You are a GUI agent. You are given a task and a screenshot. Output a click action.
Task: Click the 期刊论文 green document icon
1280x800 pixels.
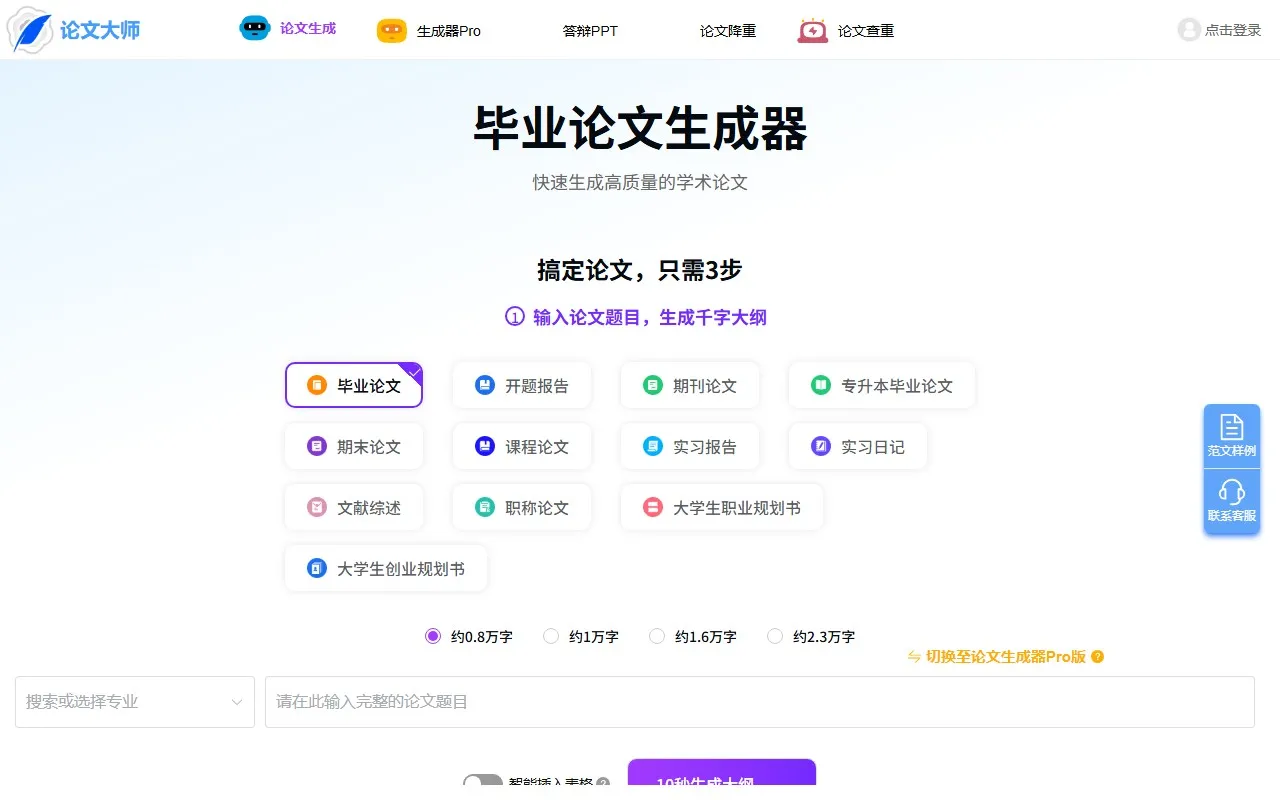click(653, 384)
